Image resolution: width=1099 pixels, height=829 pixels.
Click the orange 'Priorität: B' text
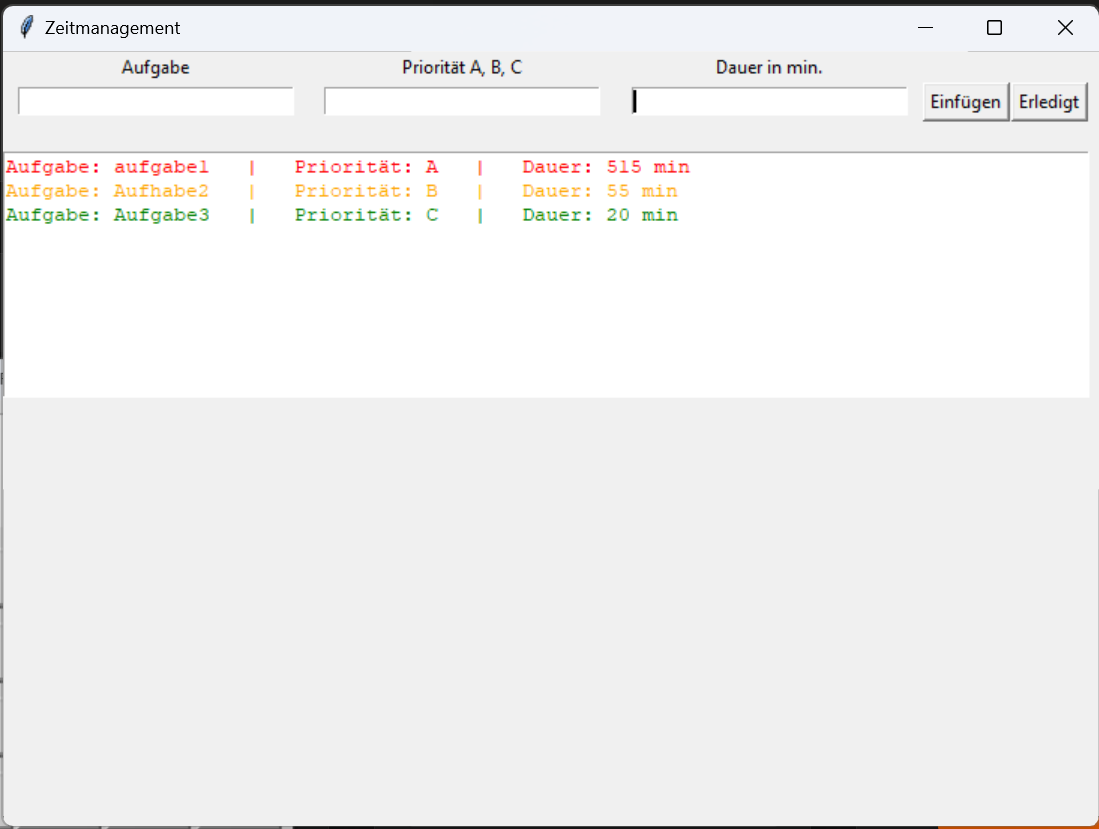[366, 191]
